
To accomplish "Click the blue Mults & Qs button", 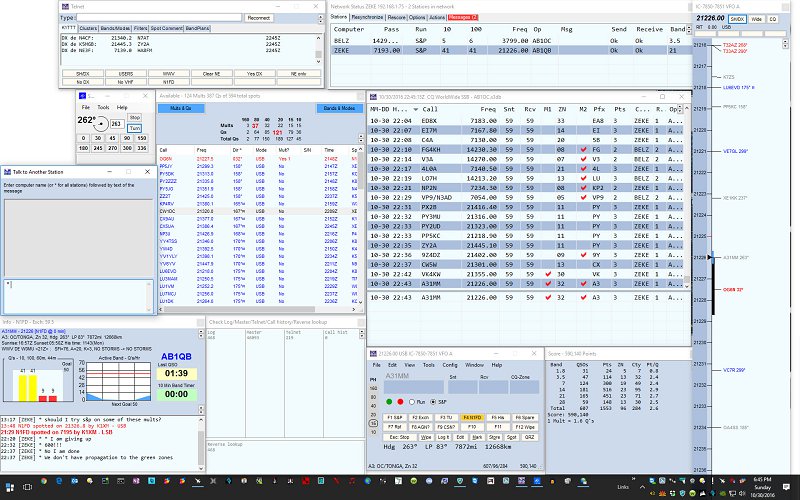I will click(x=181, y=108).
